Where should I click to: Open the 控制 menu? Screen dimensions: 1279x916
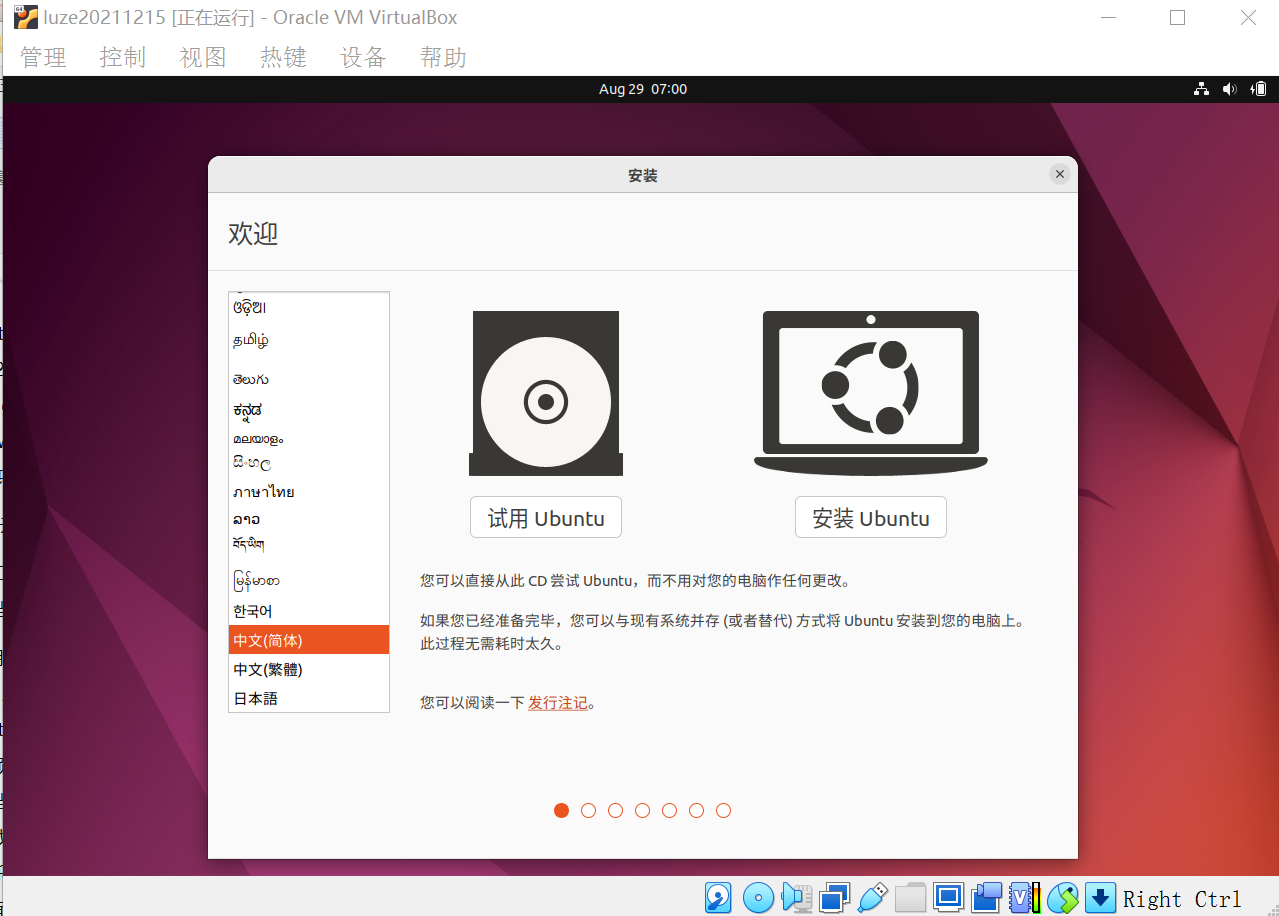point(123,57)
